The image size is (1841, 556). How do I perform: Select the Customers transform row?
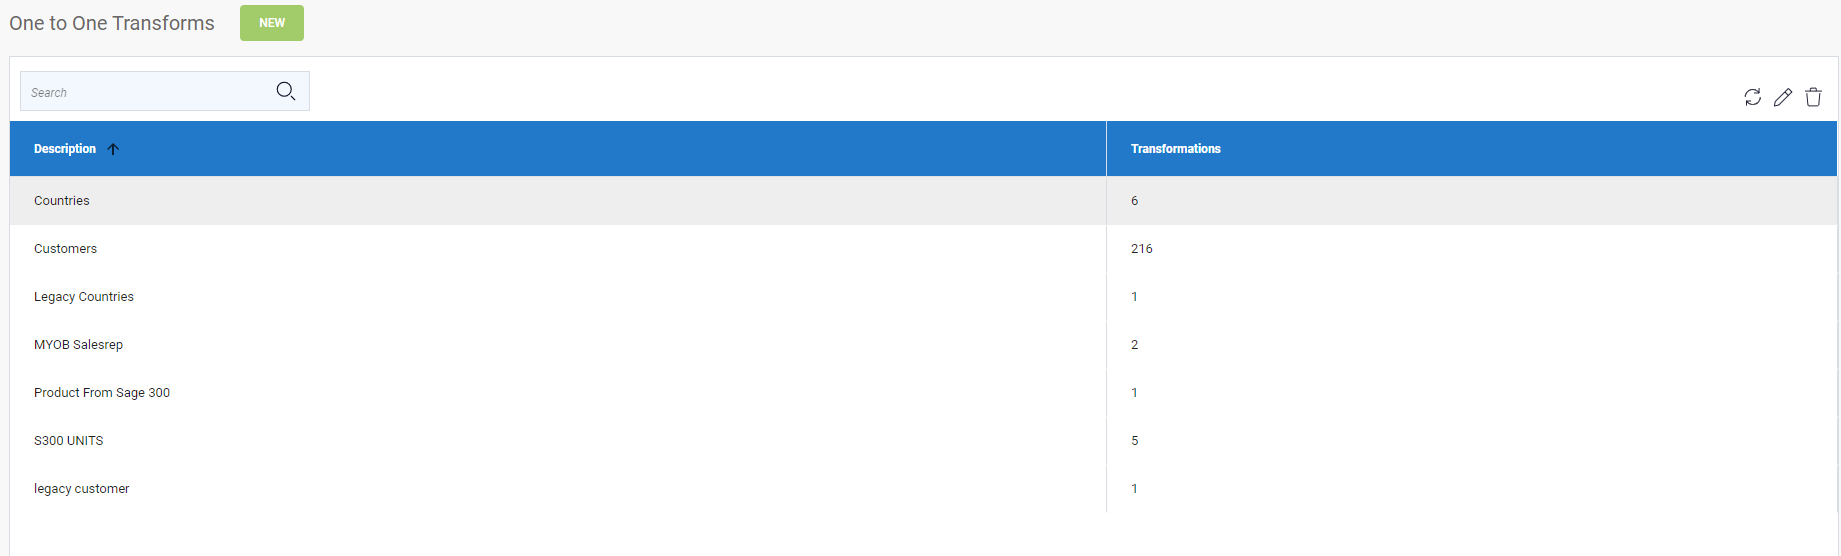66,249
